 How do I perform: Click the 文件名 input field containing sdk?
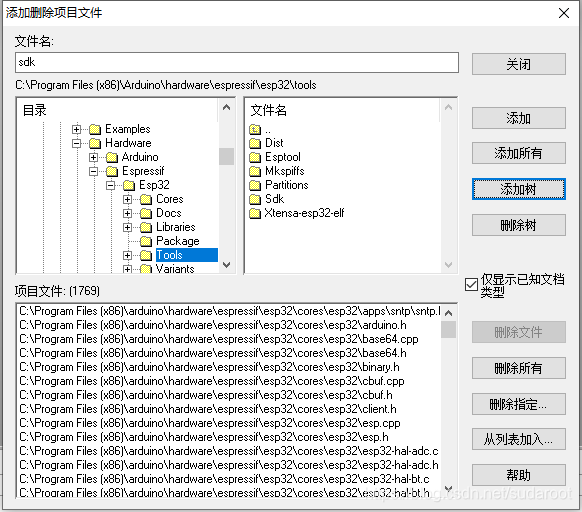pos(237,62)
